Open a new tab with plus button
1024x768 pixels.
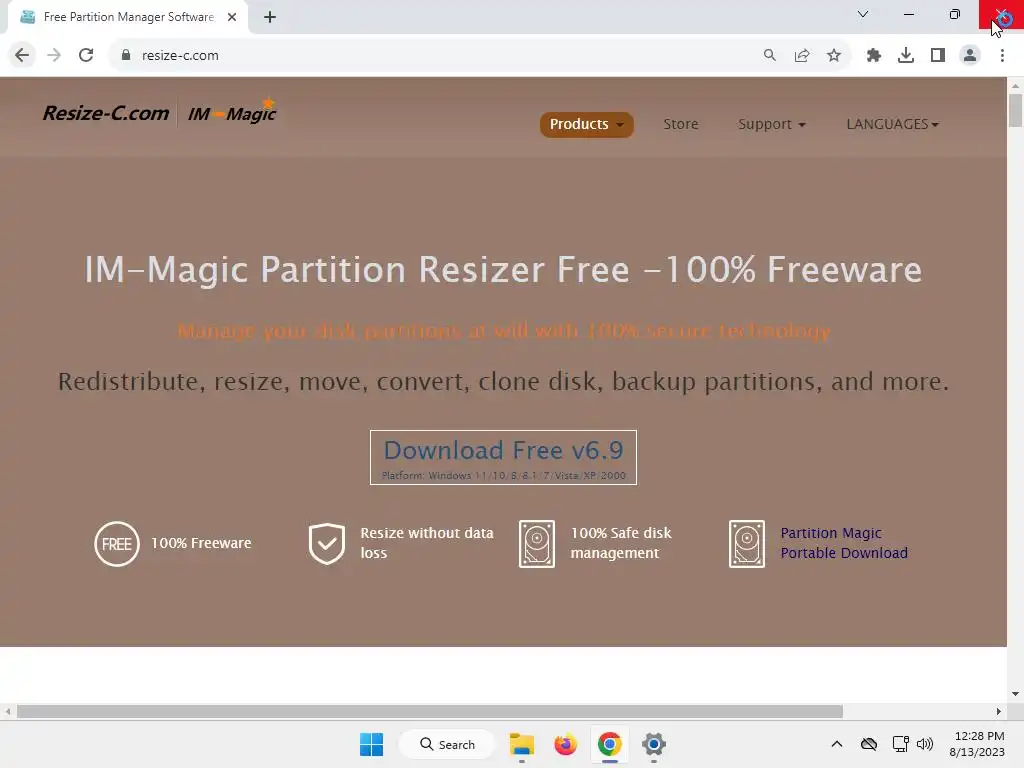pos(270,17)
